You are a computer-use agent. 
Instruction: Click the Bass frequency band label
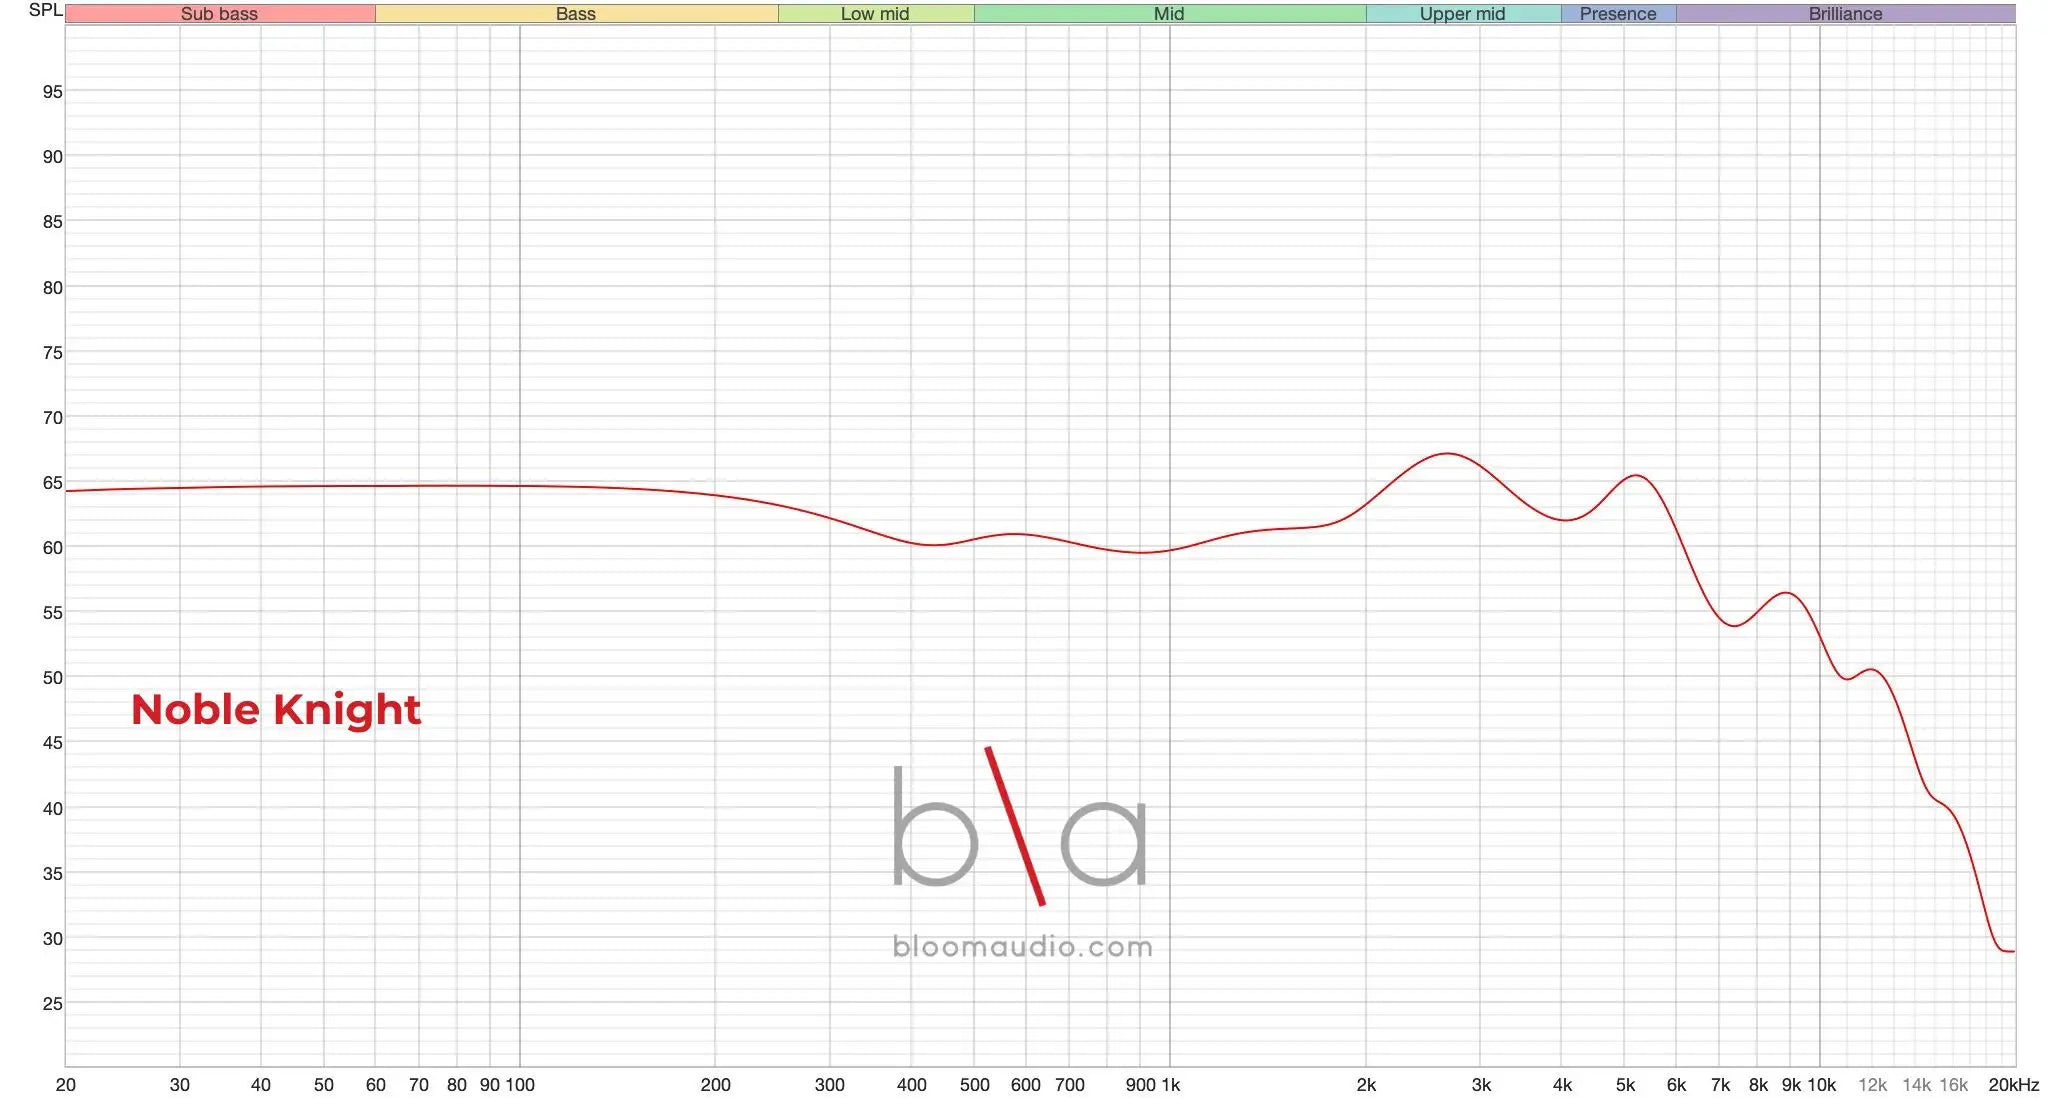[576, 14]
